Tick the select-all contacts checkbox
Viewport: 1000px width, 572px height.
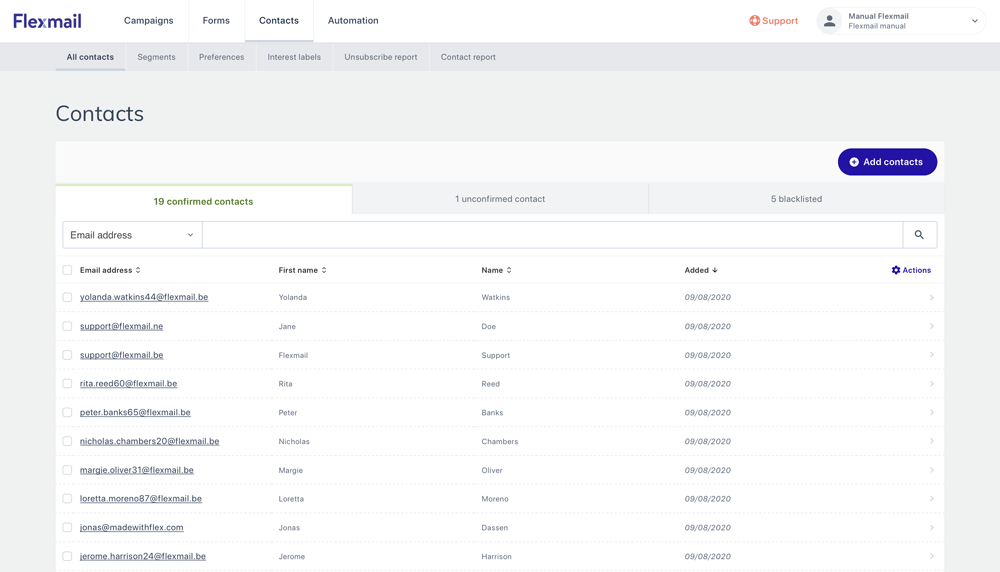(67, 270)
